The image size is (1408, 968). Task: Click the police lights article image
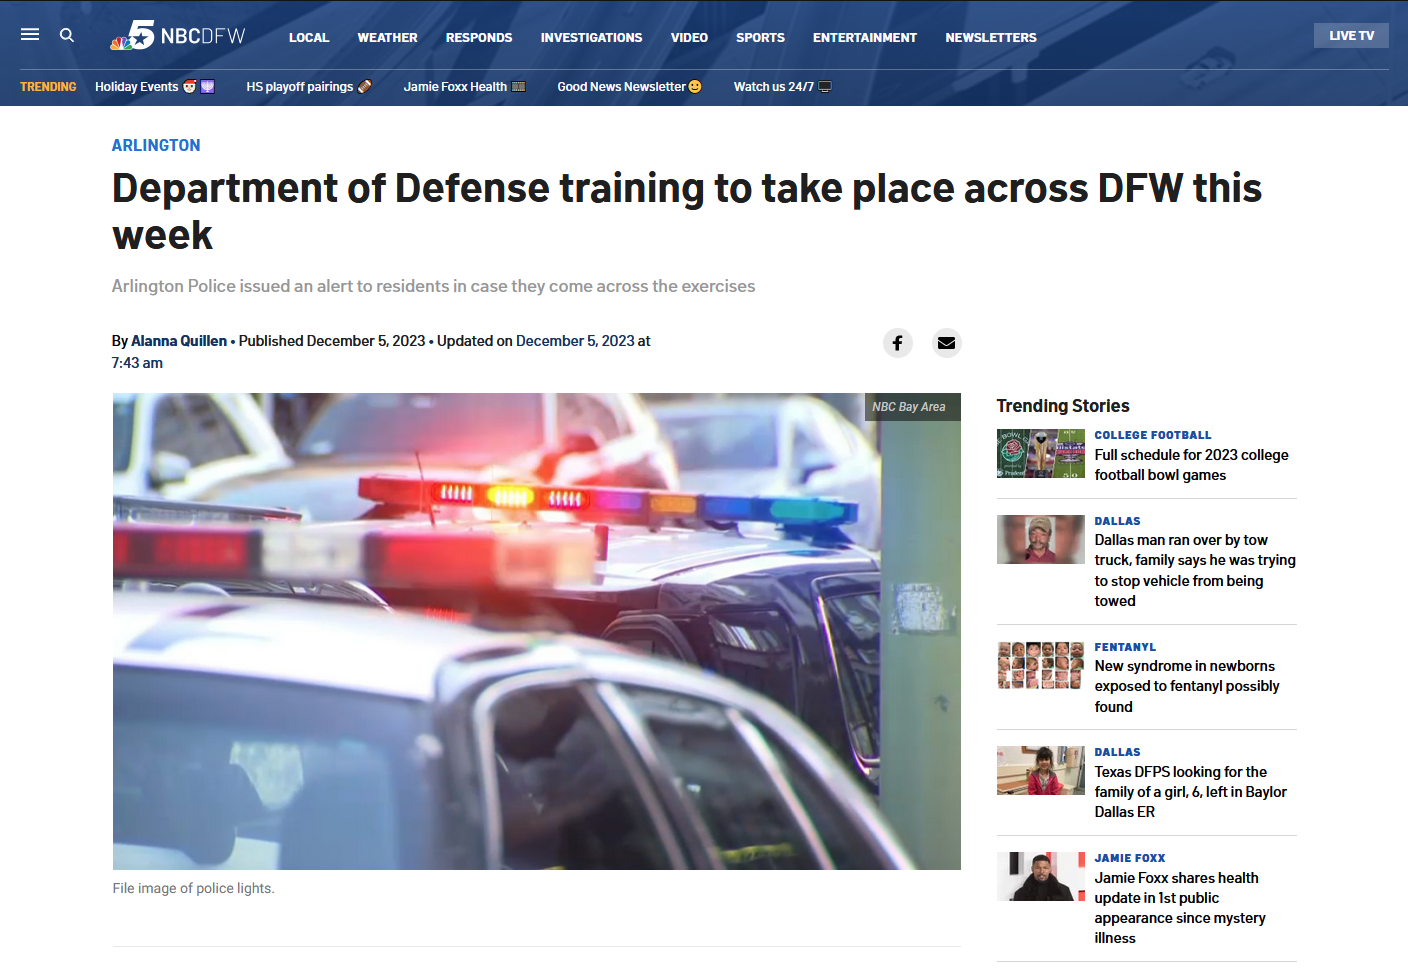[537, 631]
